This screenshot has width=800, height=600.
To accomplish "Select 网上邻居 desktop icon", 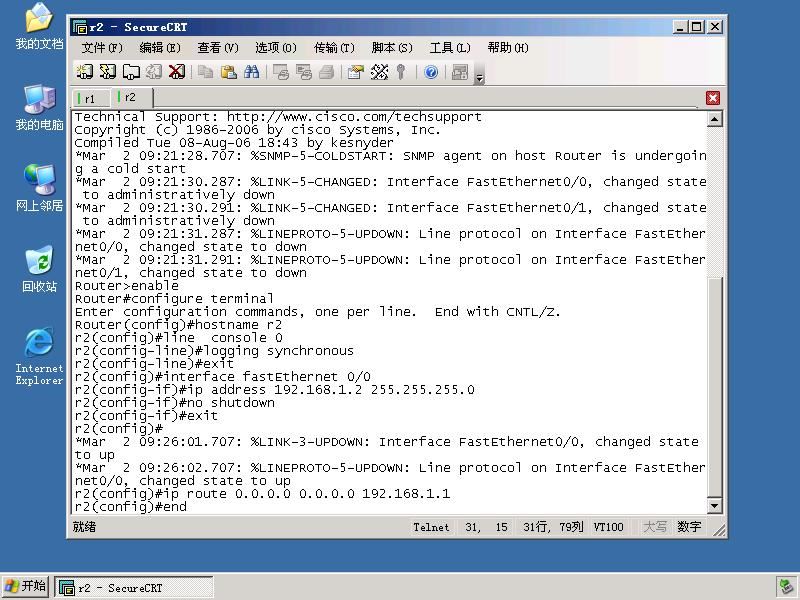I will (x=39, y=188).
